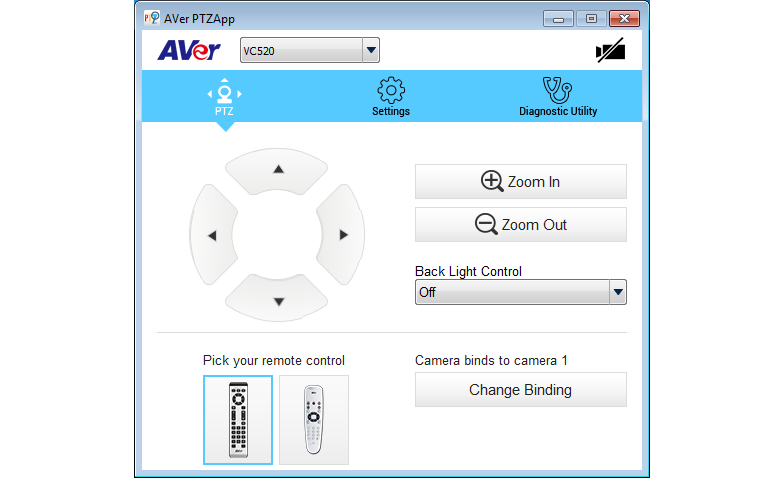Minimize the AVer PTZApp window

coord(558,19)
